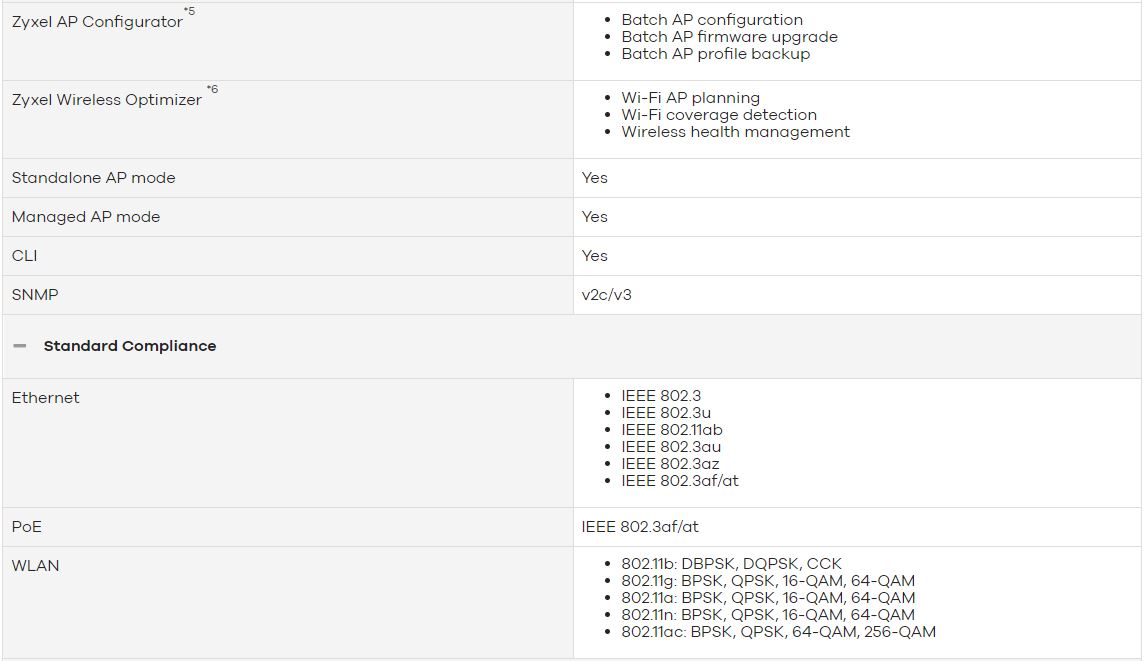
Task: Click the Ethernet row label
Action: tap(45, 398)
